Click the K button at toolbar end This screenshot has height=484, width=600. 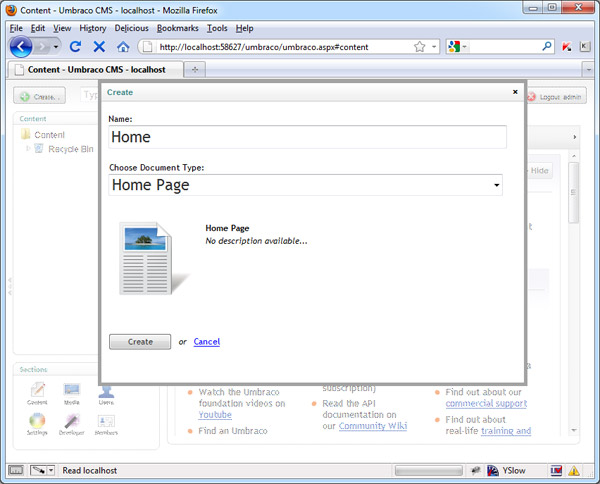pos(584,47)
